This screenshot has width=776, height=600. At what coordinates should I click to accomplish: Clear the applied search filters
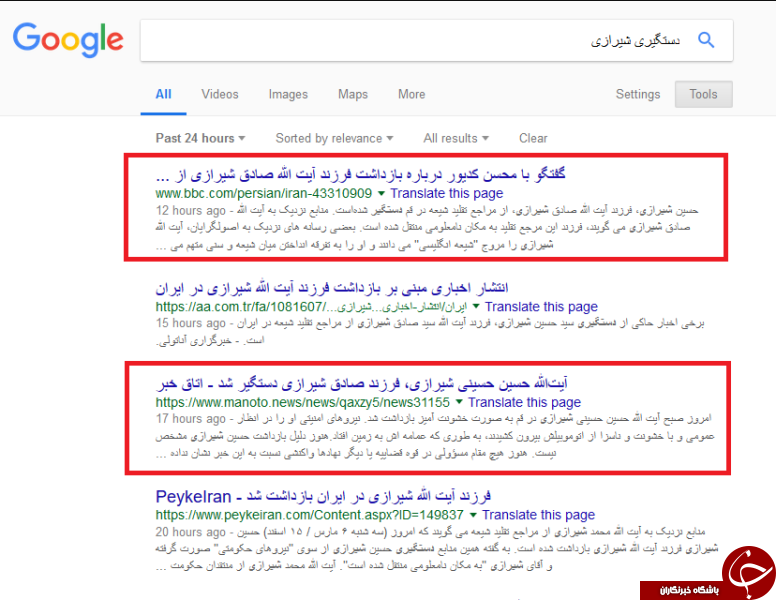pos(533,138)
